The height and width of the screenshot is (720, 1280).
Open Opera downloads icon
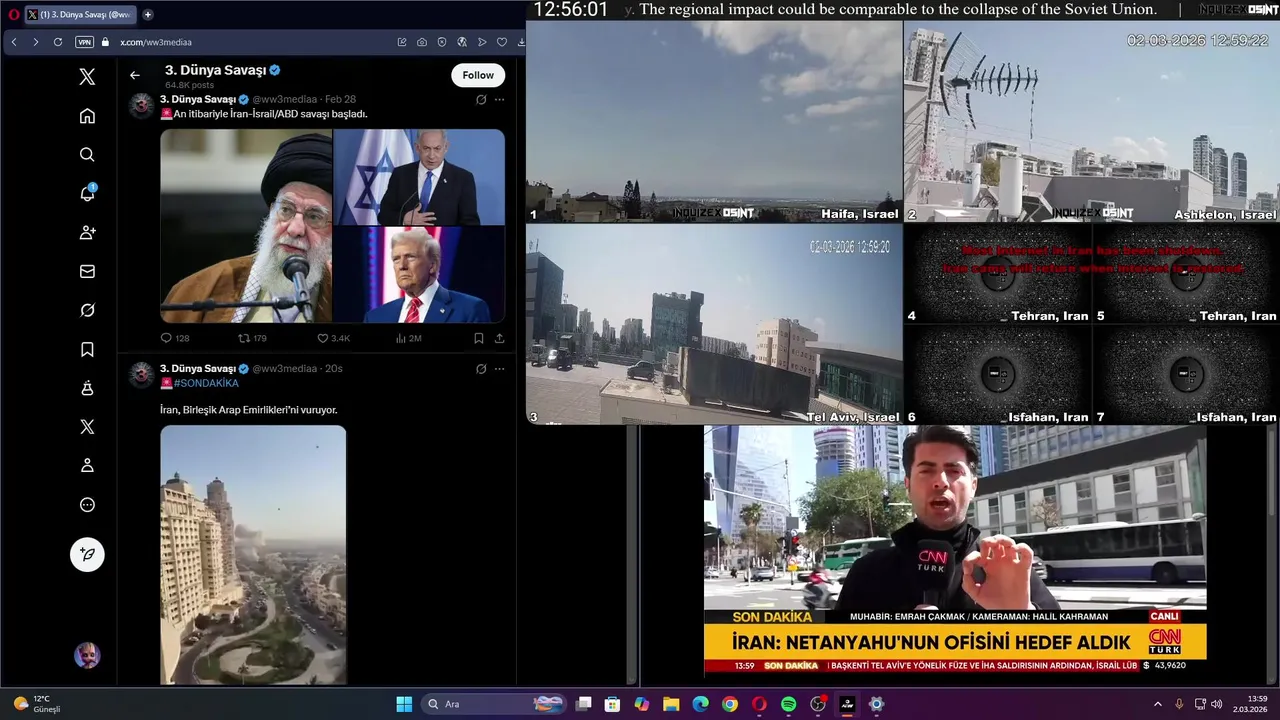click(521, 42)
